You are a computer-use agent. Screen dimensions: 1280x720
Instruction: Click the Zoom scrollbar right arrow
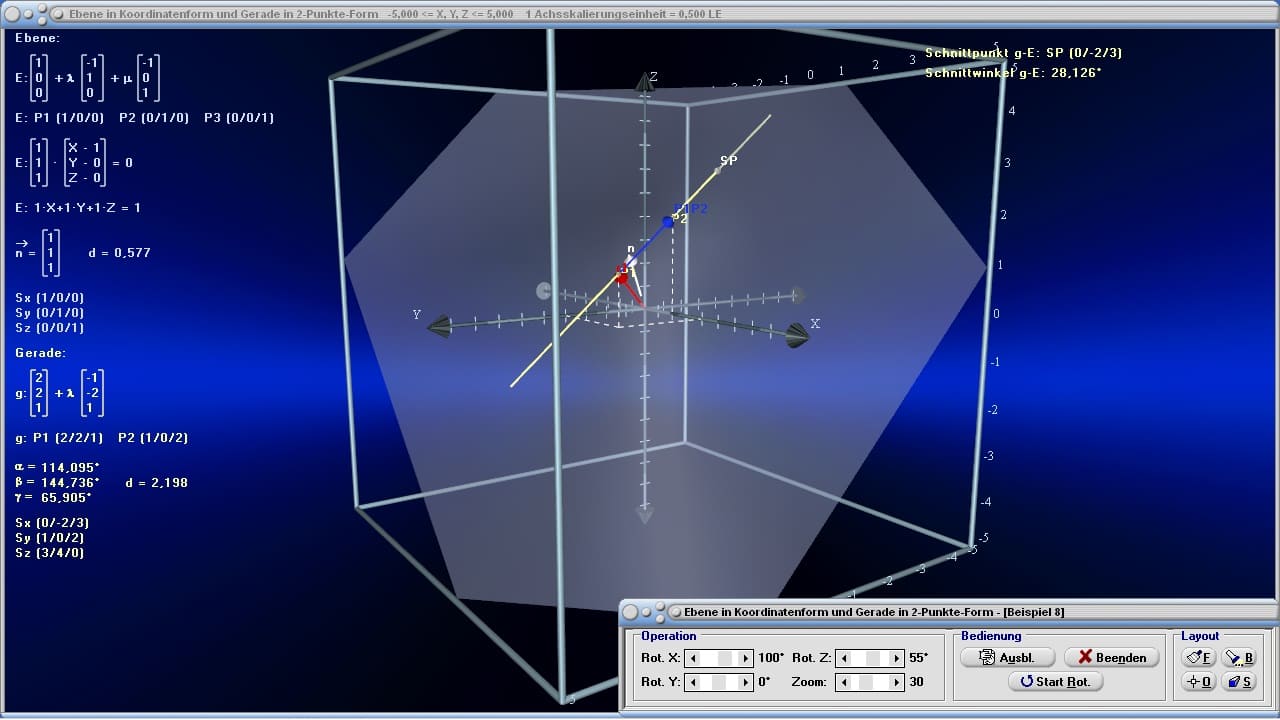click(896, 682)
